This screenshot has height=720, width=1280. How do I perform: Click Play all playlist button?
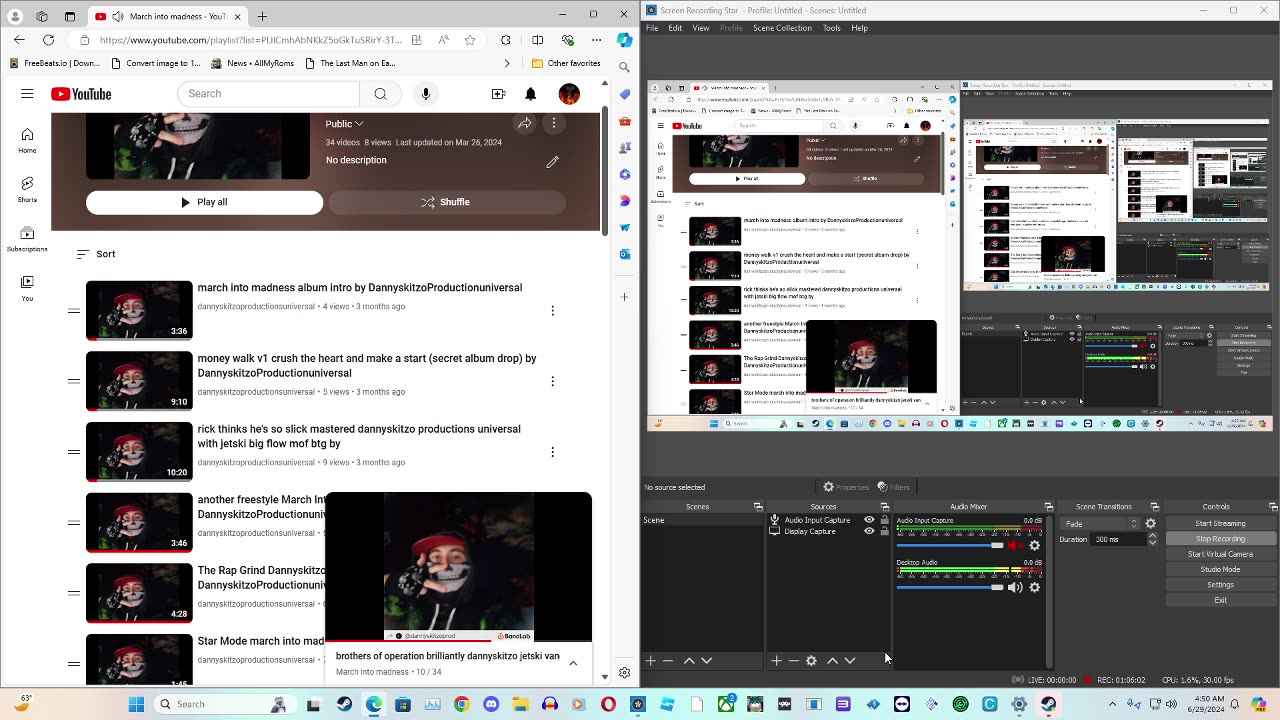point(204,202)
